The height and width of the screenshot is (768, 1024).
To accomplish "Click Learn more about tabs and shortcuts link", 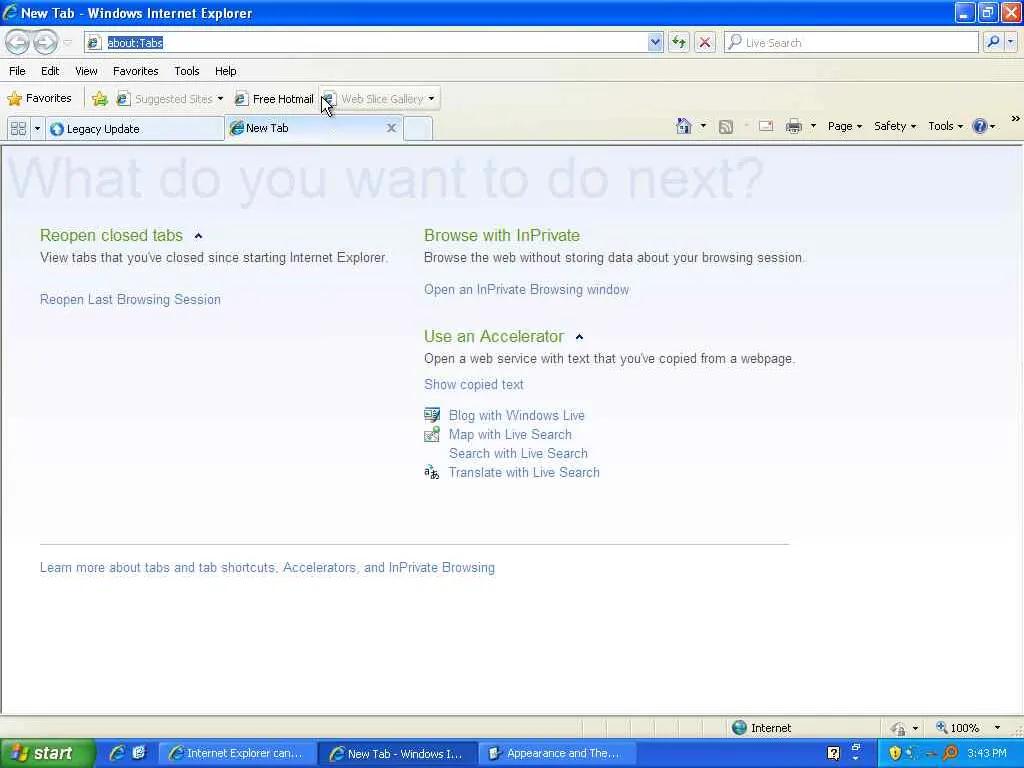I will (267, 568).
